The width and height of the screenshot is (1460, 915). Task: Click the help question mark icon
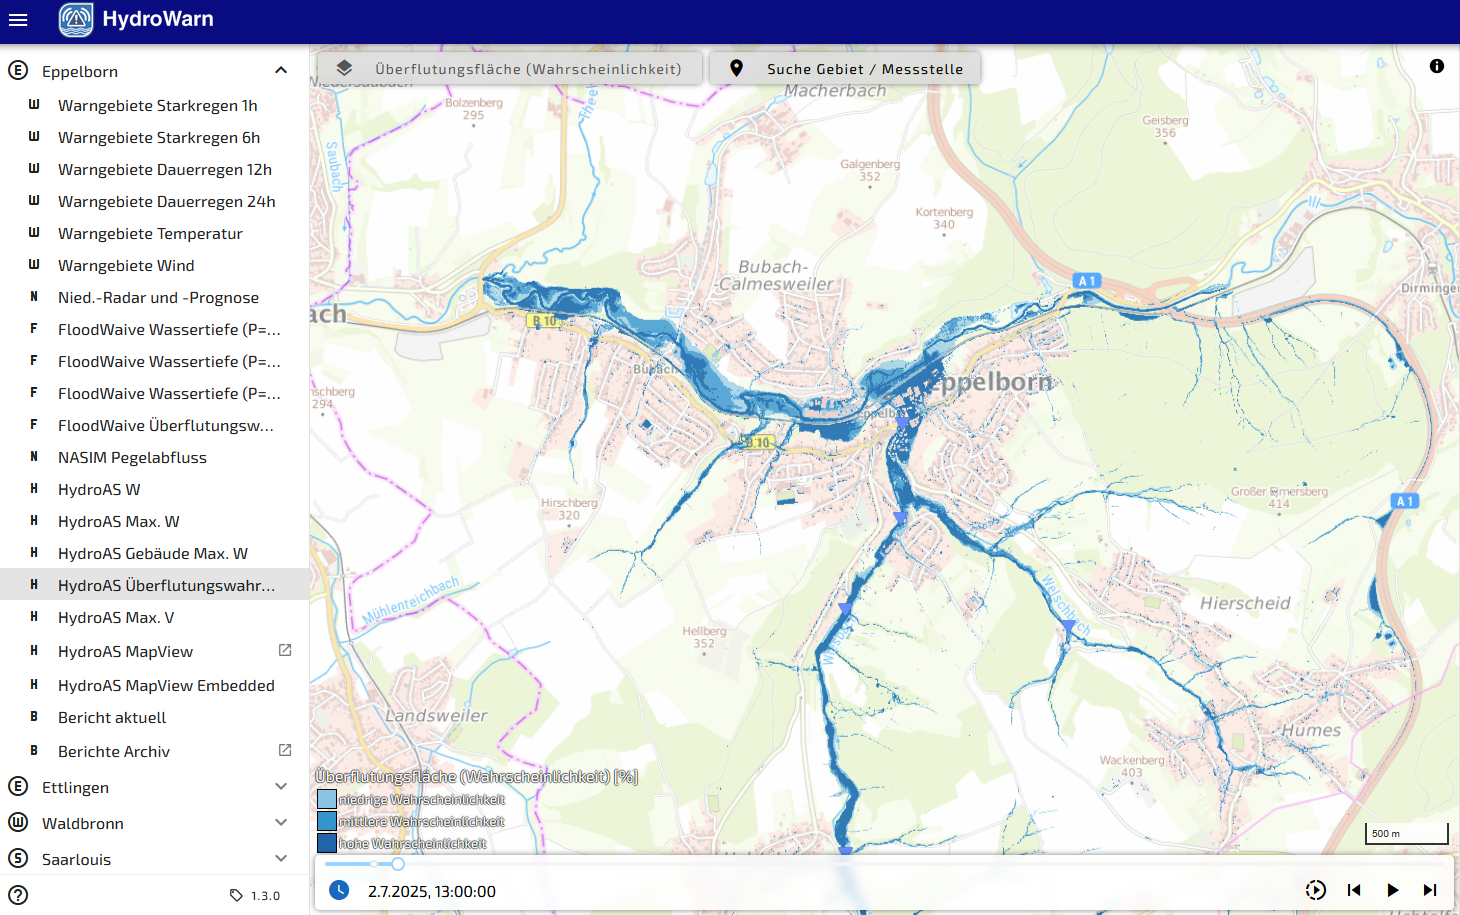pyautogui.click(x=18, y=895)
